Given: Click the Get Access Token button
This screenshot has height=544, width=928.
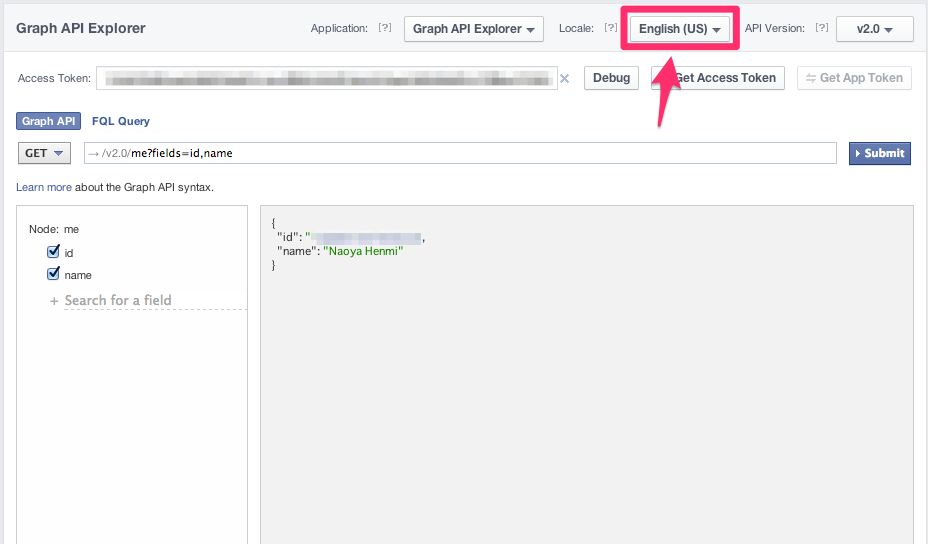Looking at the screenshot, I should click(x=718, y=78).
